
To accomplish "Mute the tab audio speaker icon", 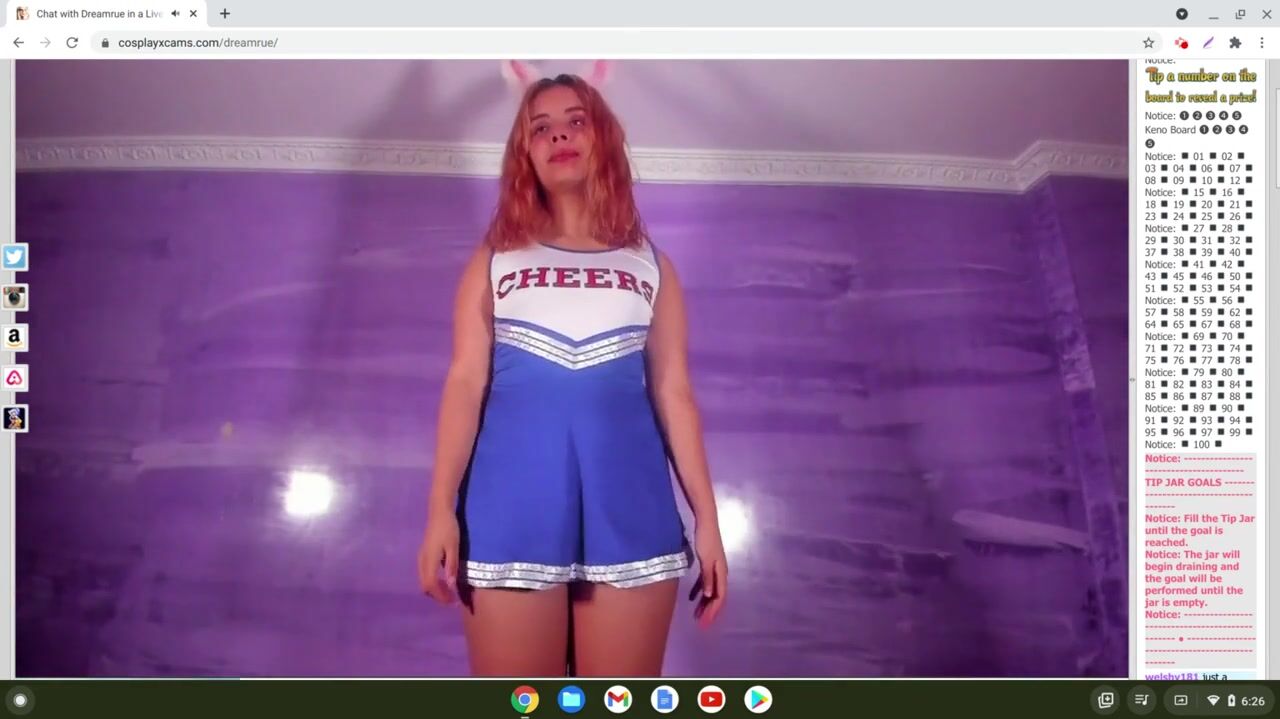I will point(175,14).
